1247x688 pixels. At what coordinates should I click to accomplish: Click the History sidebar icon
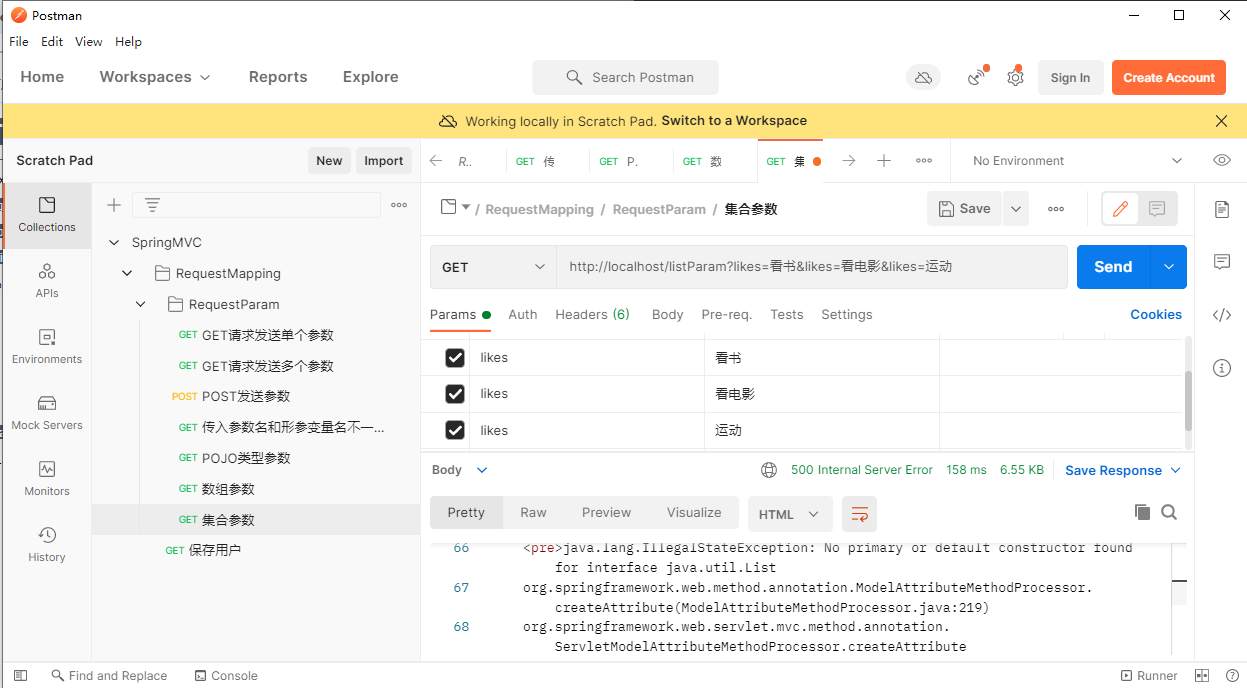coord(47,544)
